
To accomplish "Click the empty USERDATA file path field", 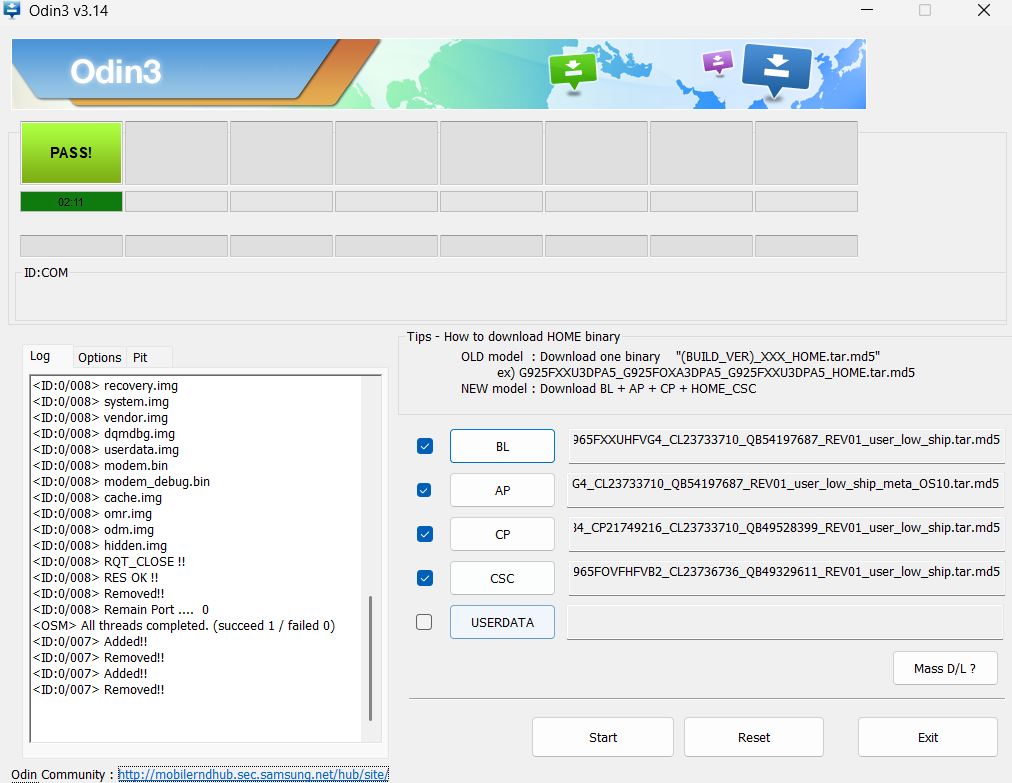I will (x=785, y=622).
